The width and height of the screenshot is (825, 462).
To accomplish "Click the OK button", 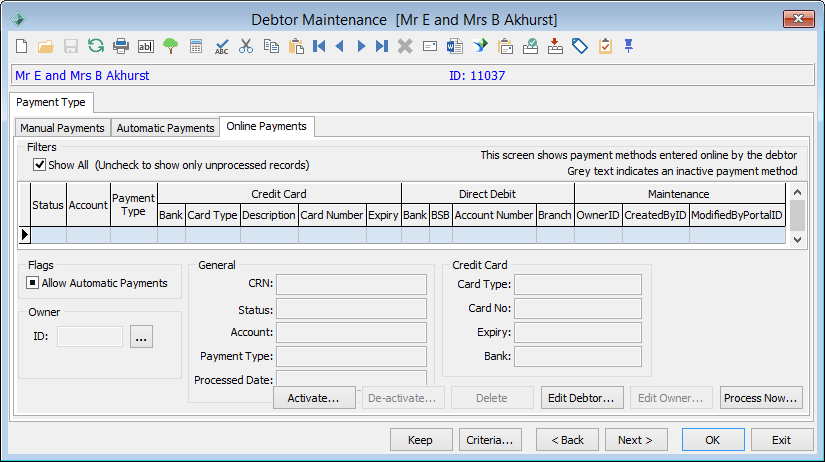I will click(713, 440).
